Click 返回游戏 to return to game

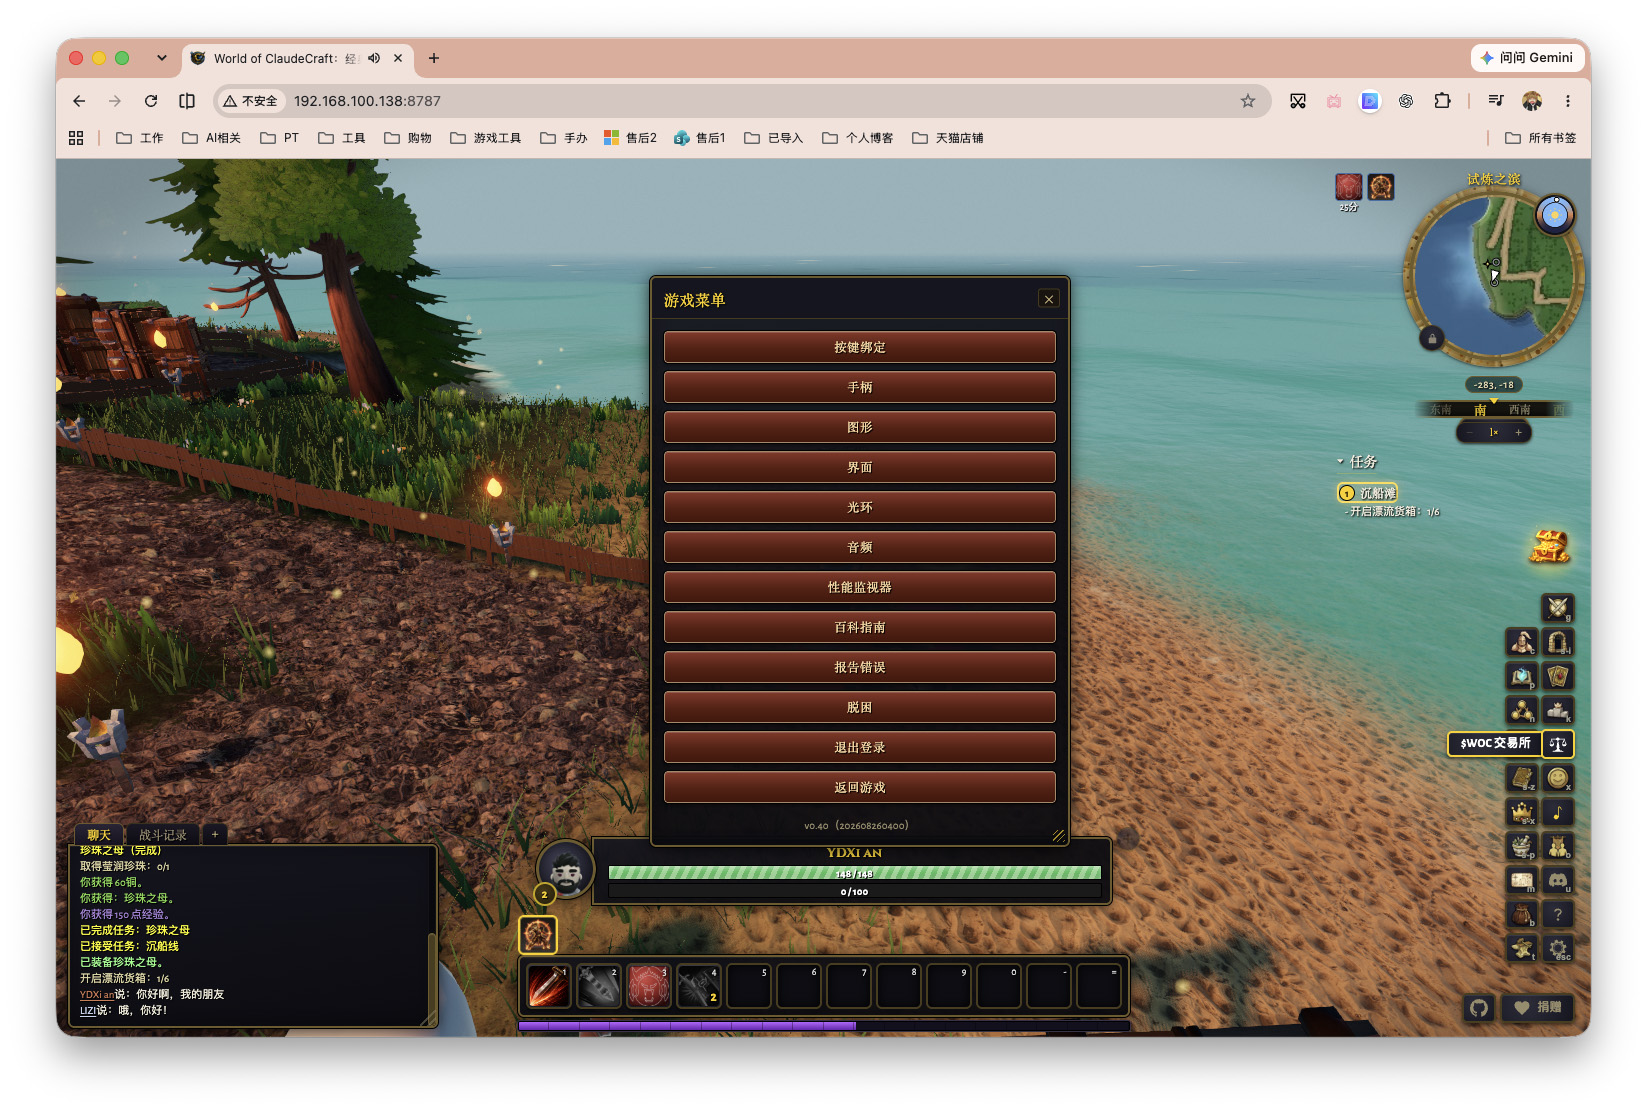point(860,787)
